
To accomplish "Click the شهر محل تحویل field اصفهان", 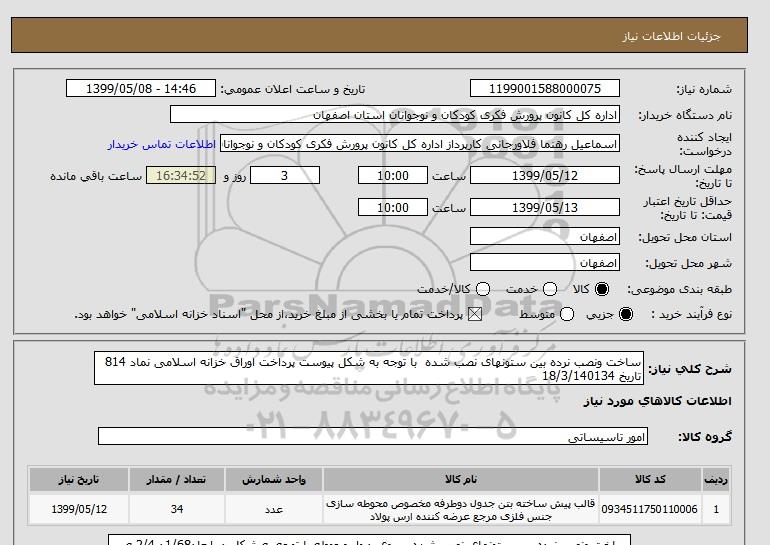I will (545, 262).
